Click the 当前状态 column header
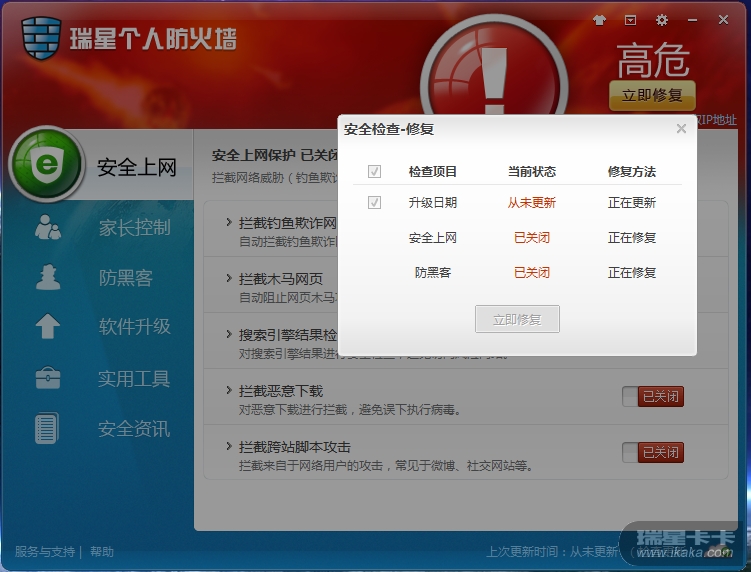This screenshot has height=572, width=751. pos(532,172)
